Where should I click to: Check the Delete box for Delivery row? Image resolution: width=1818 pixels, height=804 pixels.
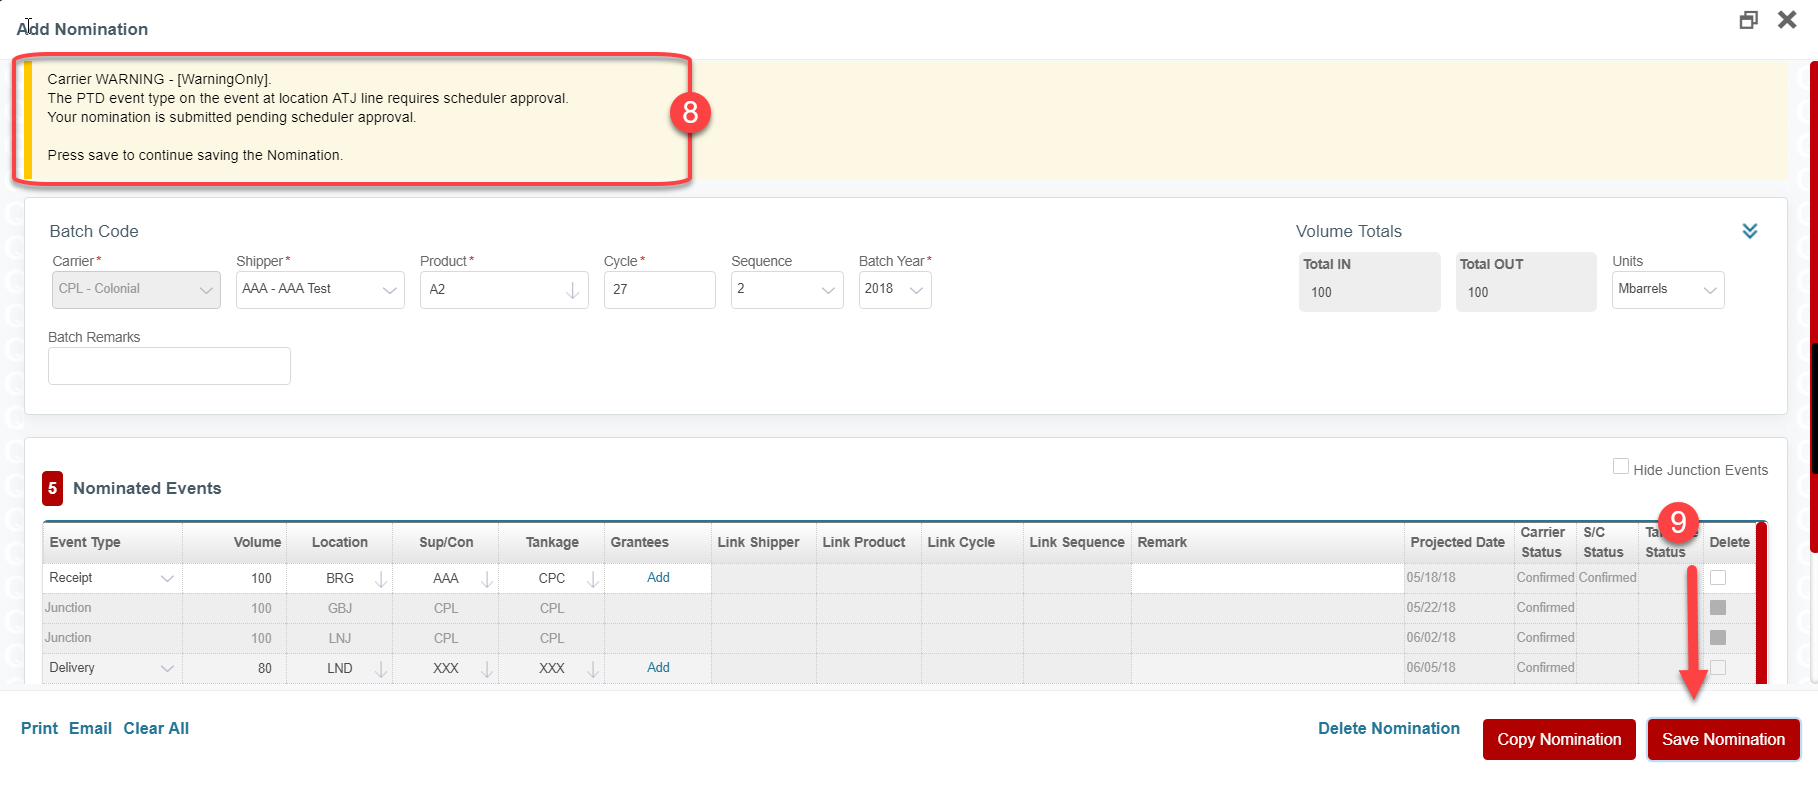(x=1717, y=667)
